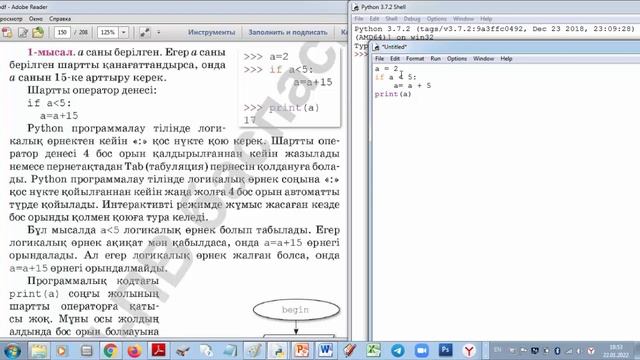This screenshot has width=640, height=360.
Task: Open the Edit menu in Untitled editor
Action: coord(394,59)
